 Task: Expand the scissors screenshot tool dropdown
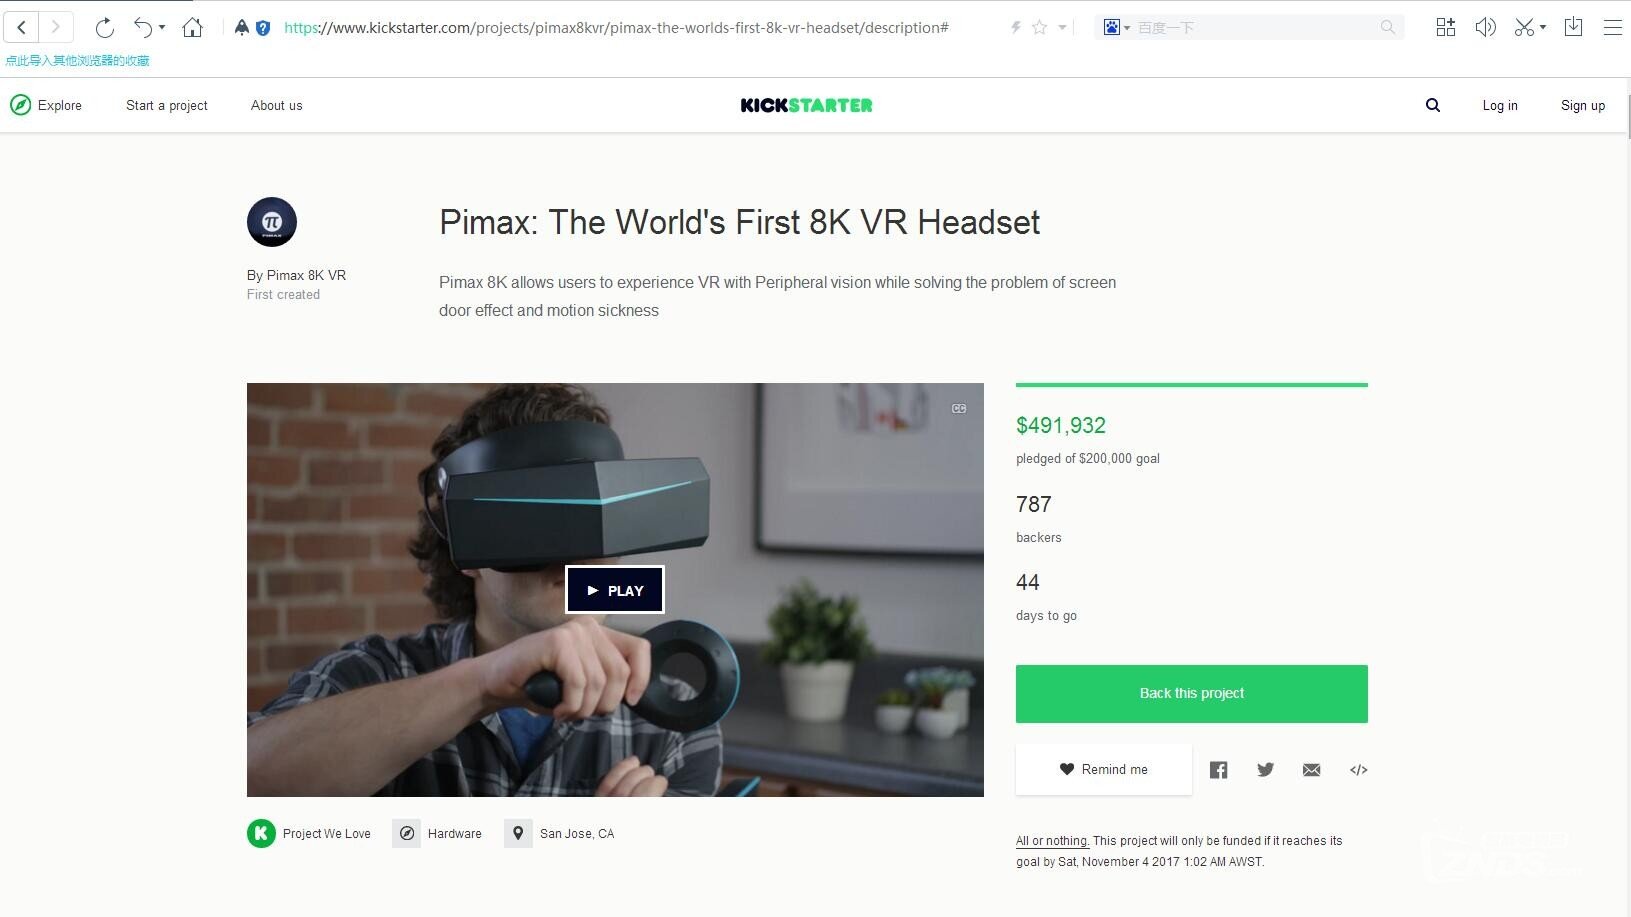1543,28
